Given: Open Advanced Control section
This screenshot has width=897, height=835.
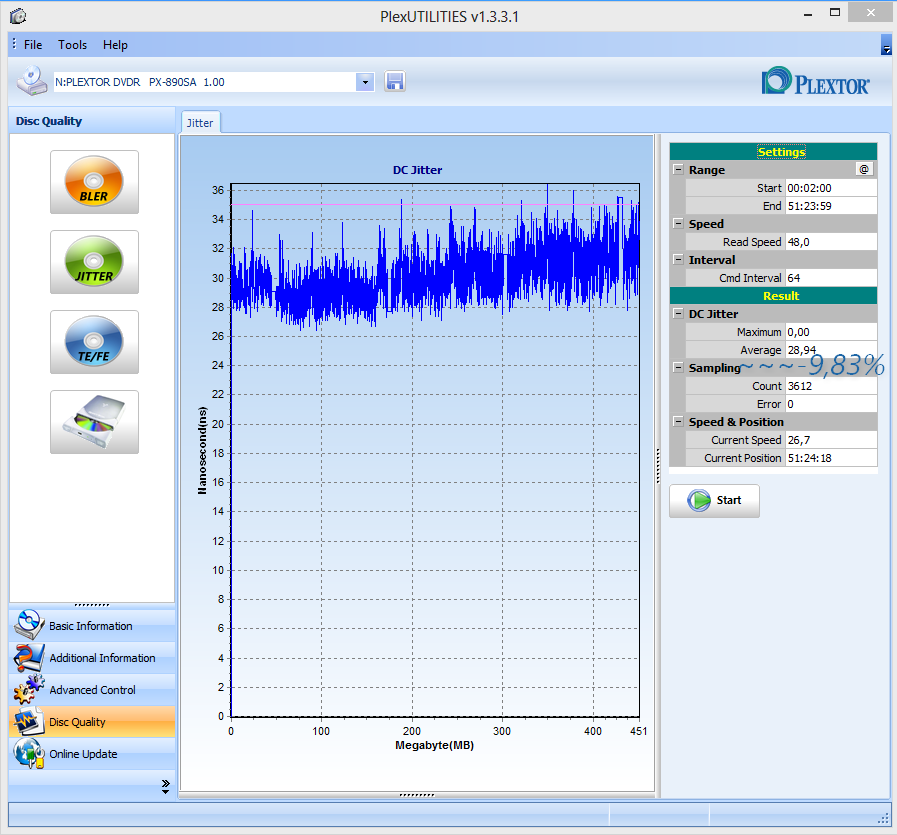Looking at the screenshot, I should 92,690.
